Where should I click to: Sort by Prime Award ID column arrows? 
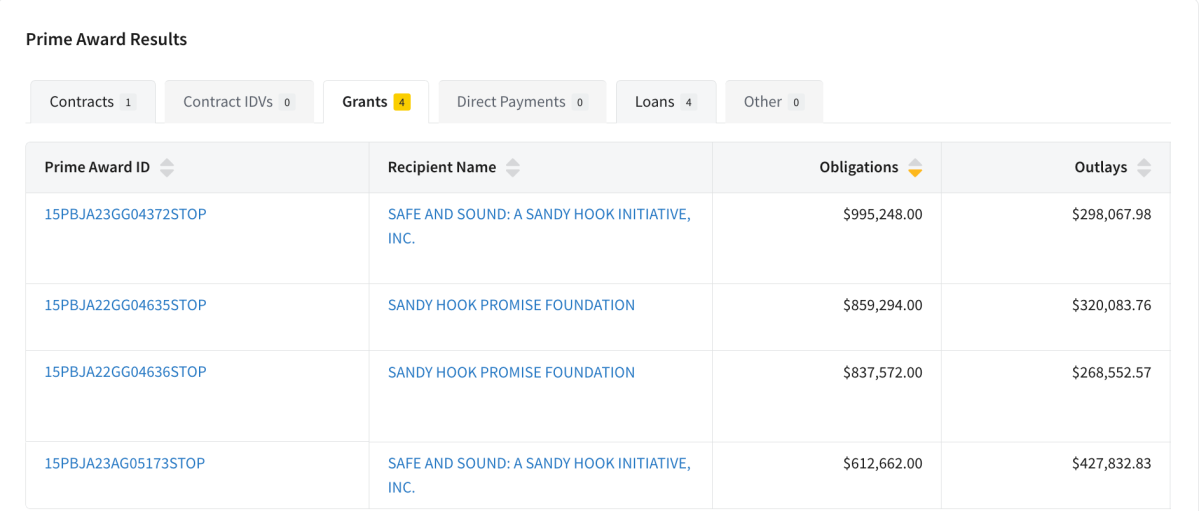coord(167,168)
